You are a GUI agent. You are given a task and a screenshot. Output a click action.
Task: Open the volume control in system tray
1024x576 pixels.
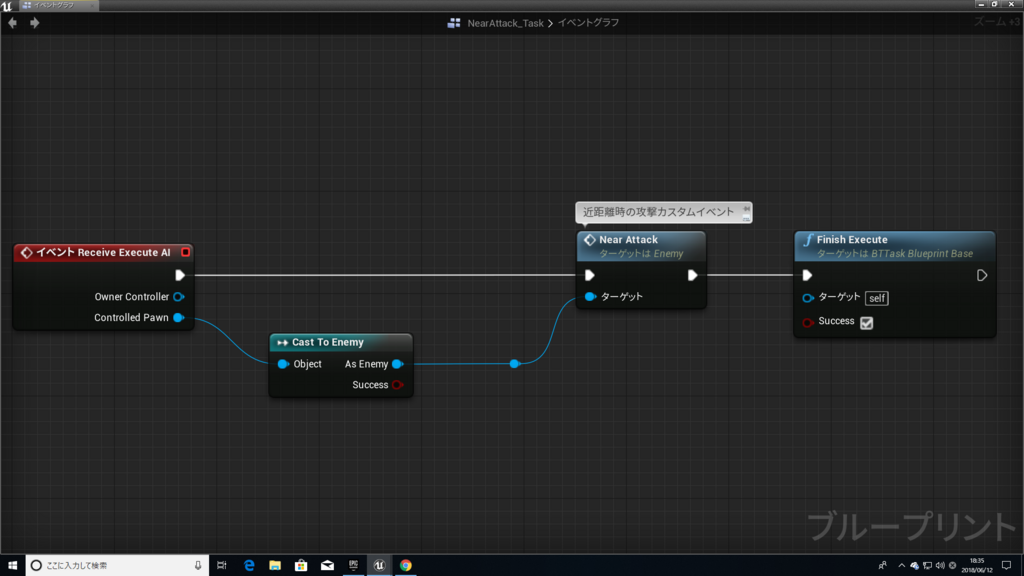tap(940, 566)
